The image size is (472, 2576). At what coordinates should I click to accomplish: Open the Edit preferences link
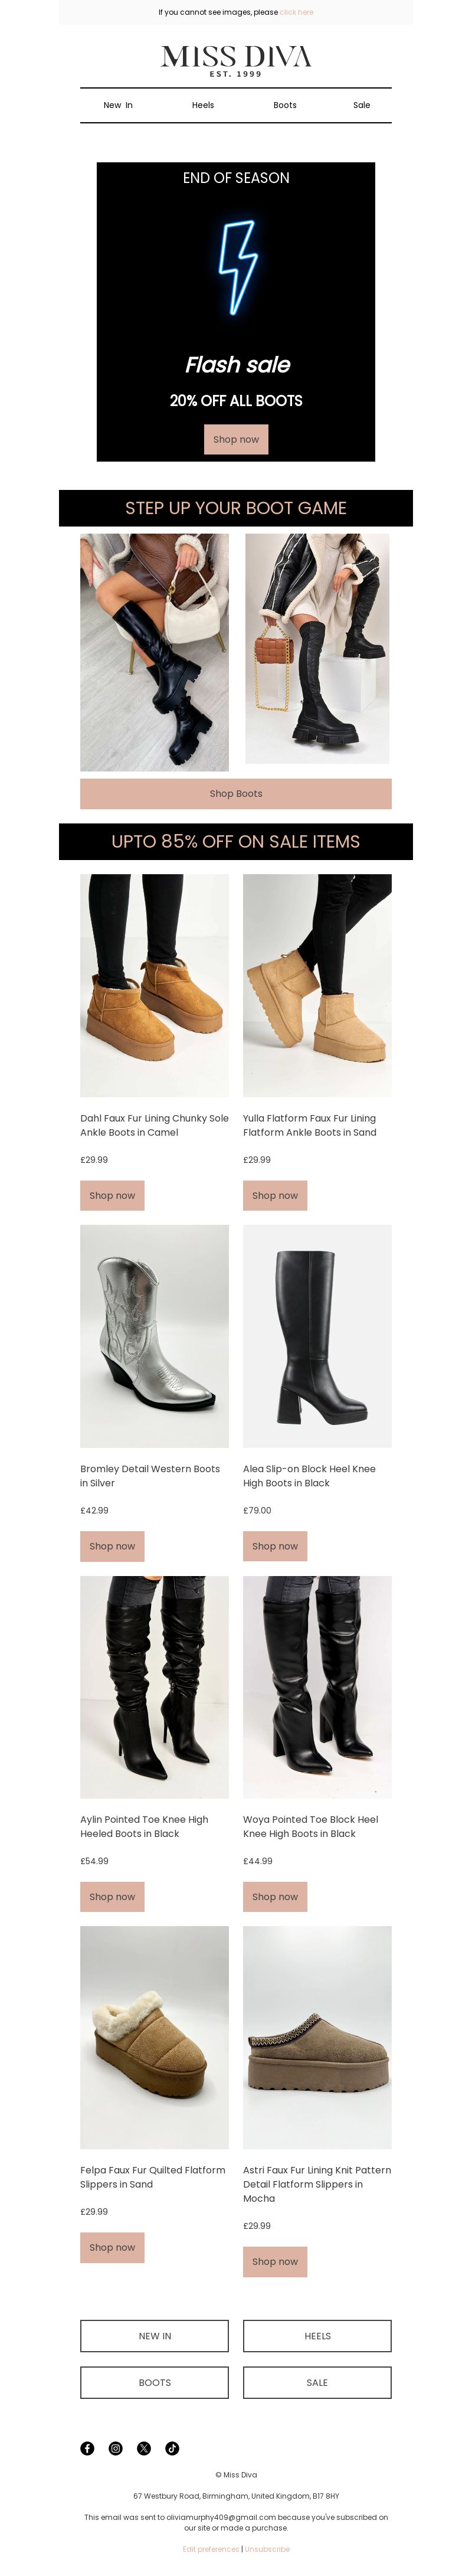point(211,2549)
